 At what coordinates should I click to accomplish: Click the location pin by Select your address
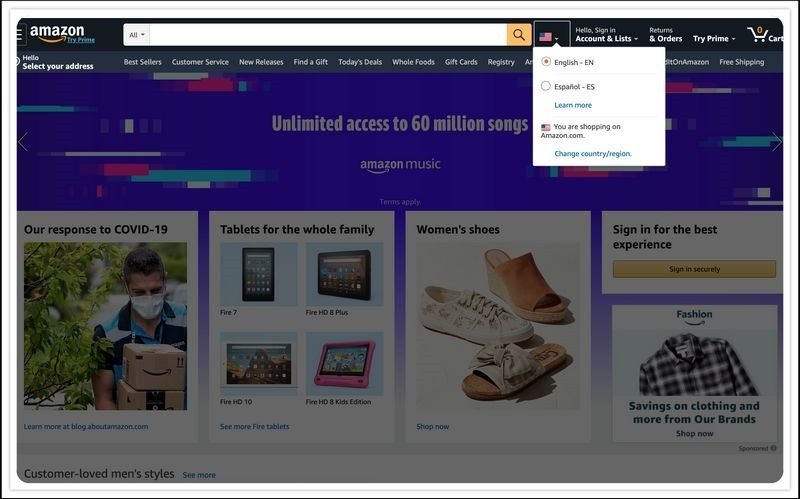(18, 62)
